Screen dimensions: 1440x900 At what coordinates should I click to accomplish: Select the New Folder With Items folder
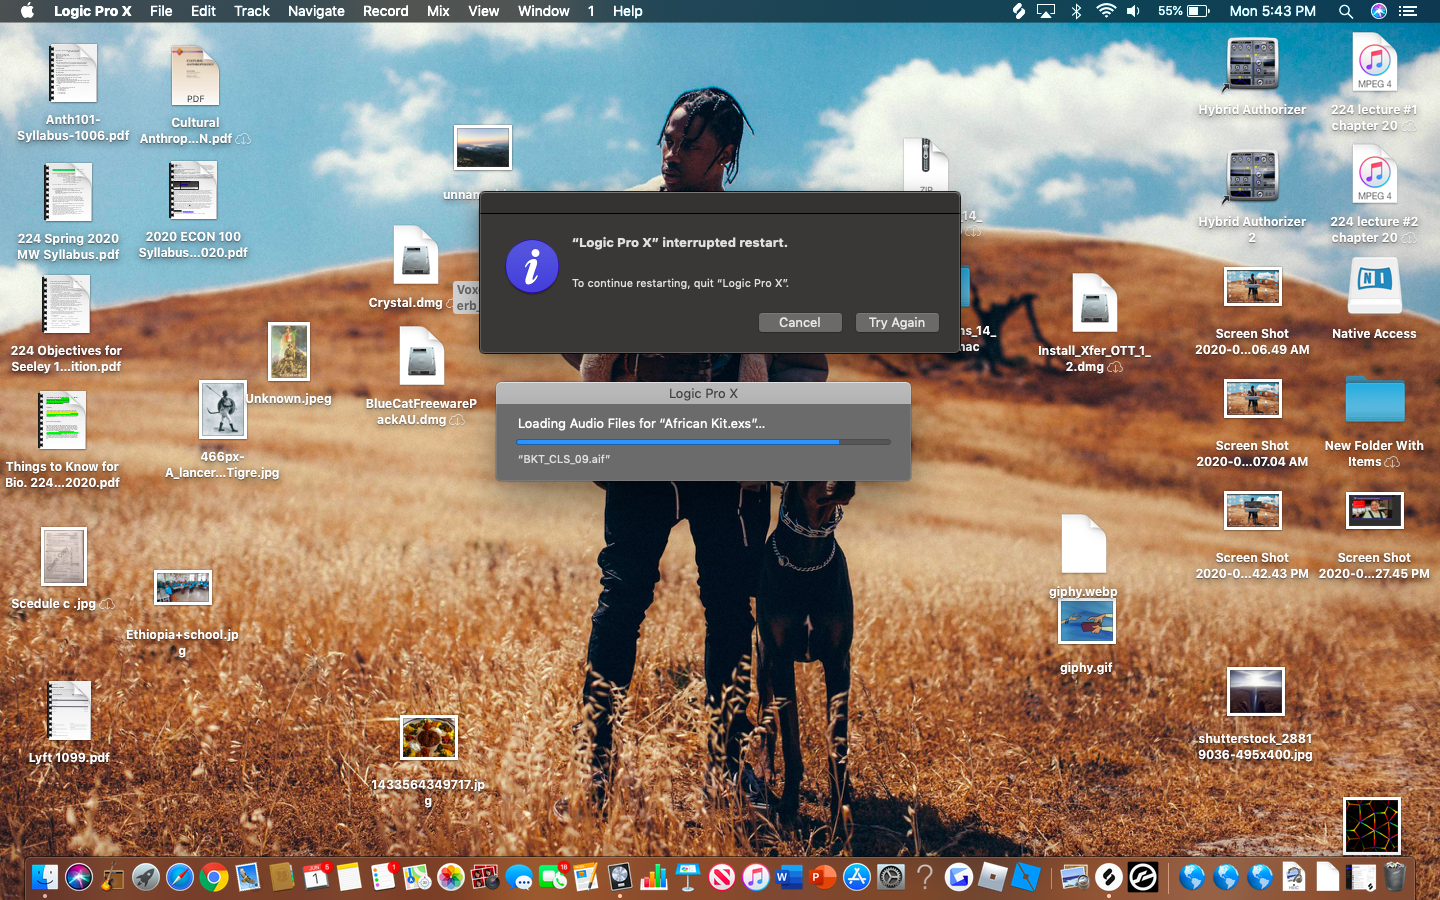coord(1374,399)
